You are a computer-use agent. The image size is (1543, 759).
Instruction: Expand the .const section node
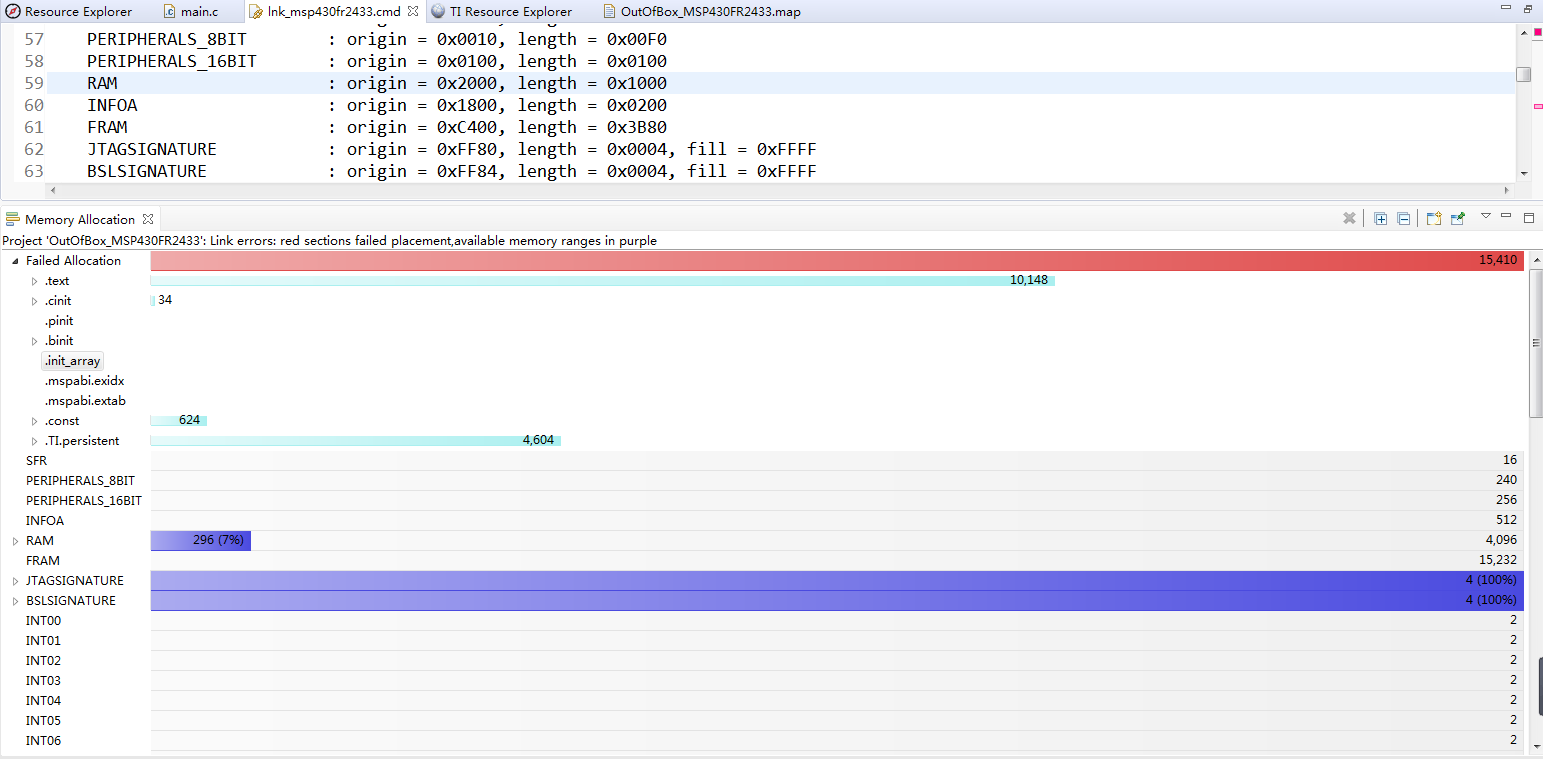click(x=34, y=421)
